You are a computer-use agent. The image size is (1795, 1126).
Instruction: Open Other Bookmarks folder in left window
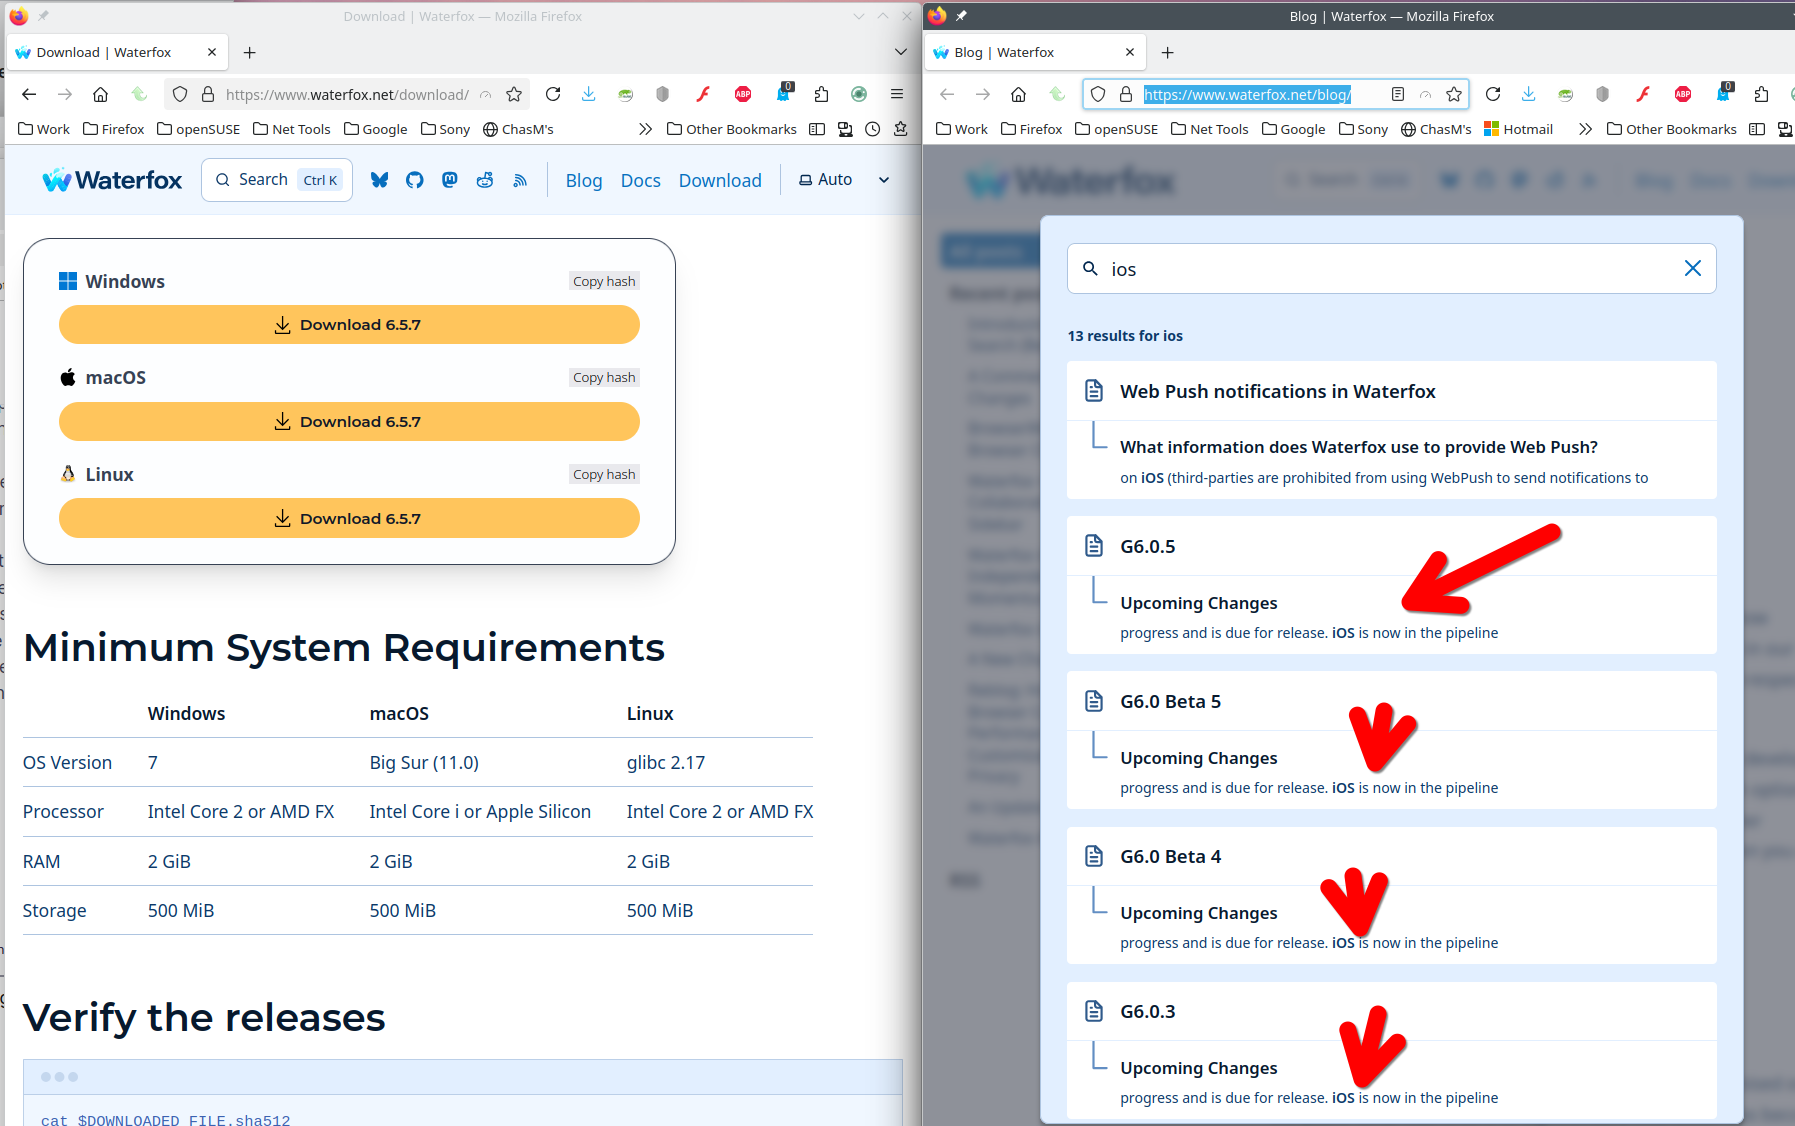[732, 129]
